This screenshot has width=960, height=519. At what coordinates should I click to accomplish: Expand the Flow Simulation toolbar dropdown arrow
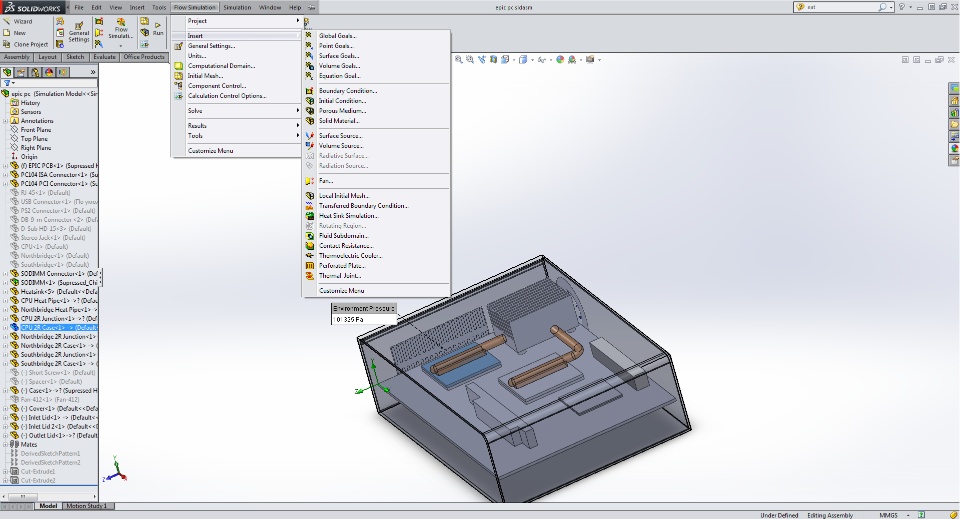[121, 46]
